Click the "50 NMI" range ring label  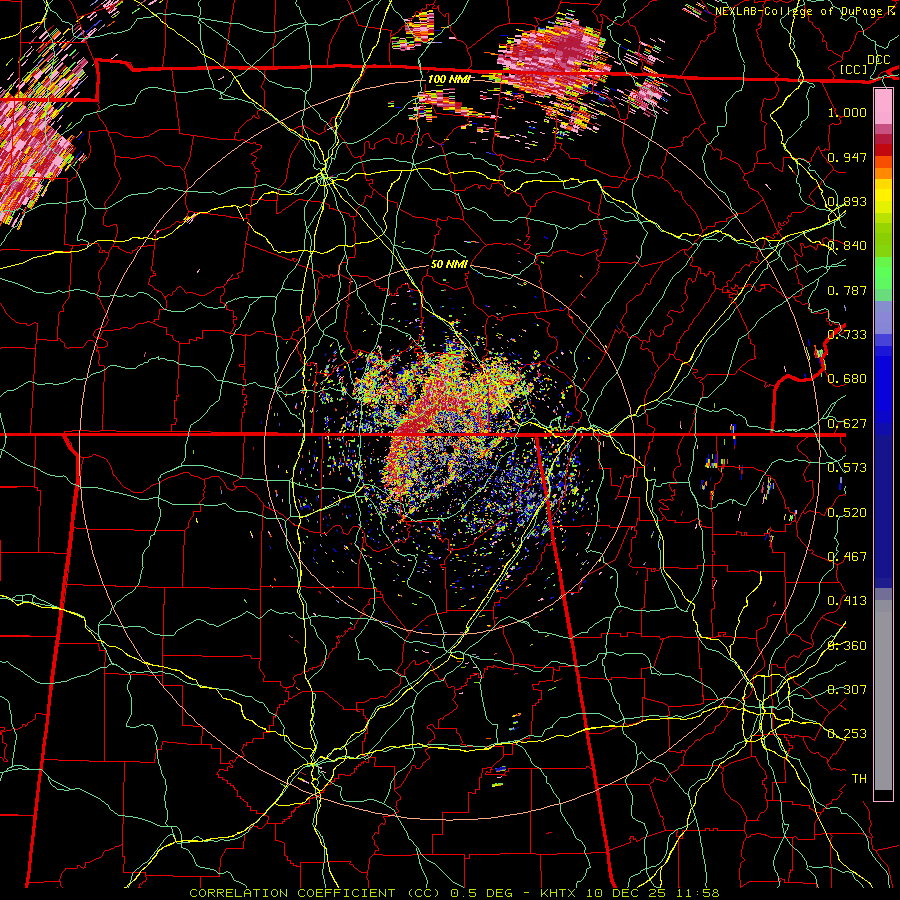coord(449,264)
